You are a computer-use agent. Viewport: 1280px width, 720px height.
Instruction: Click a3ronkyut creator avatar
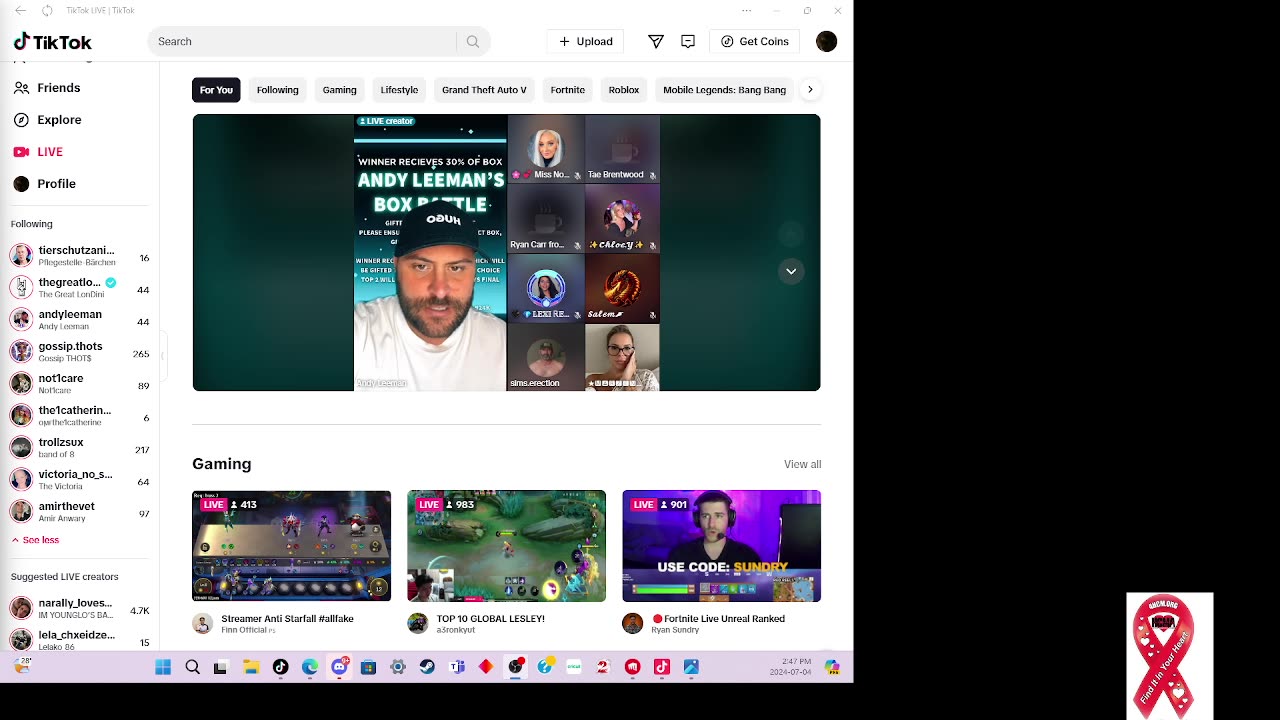point(418,624)
